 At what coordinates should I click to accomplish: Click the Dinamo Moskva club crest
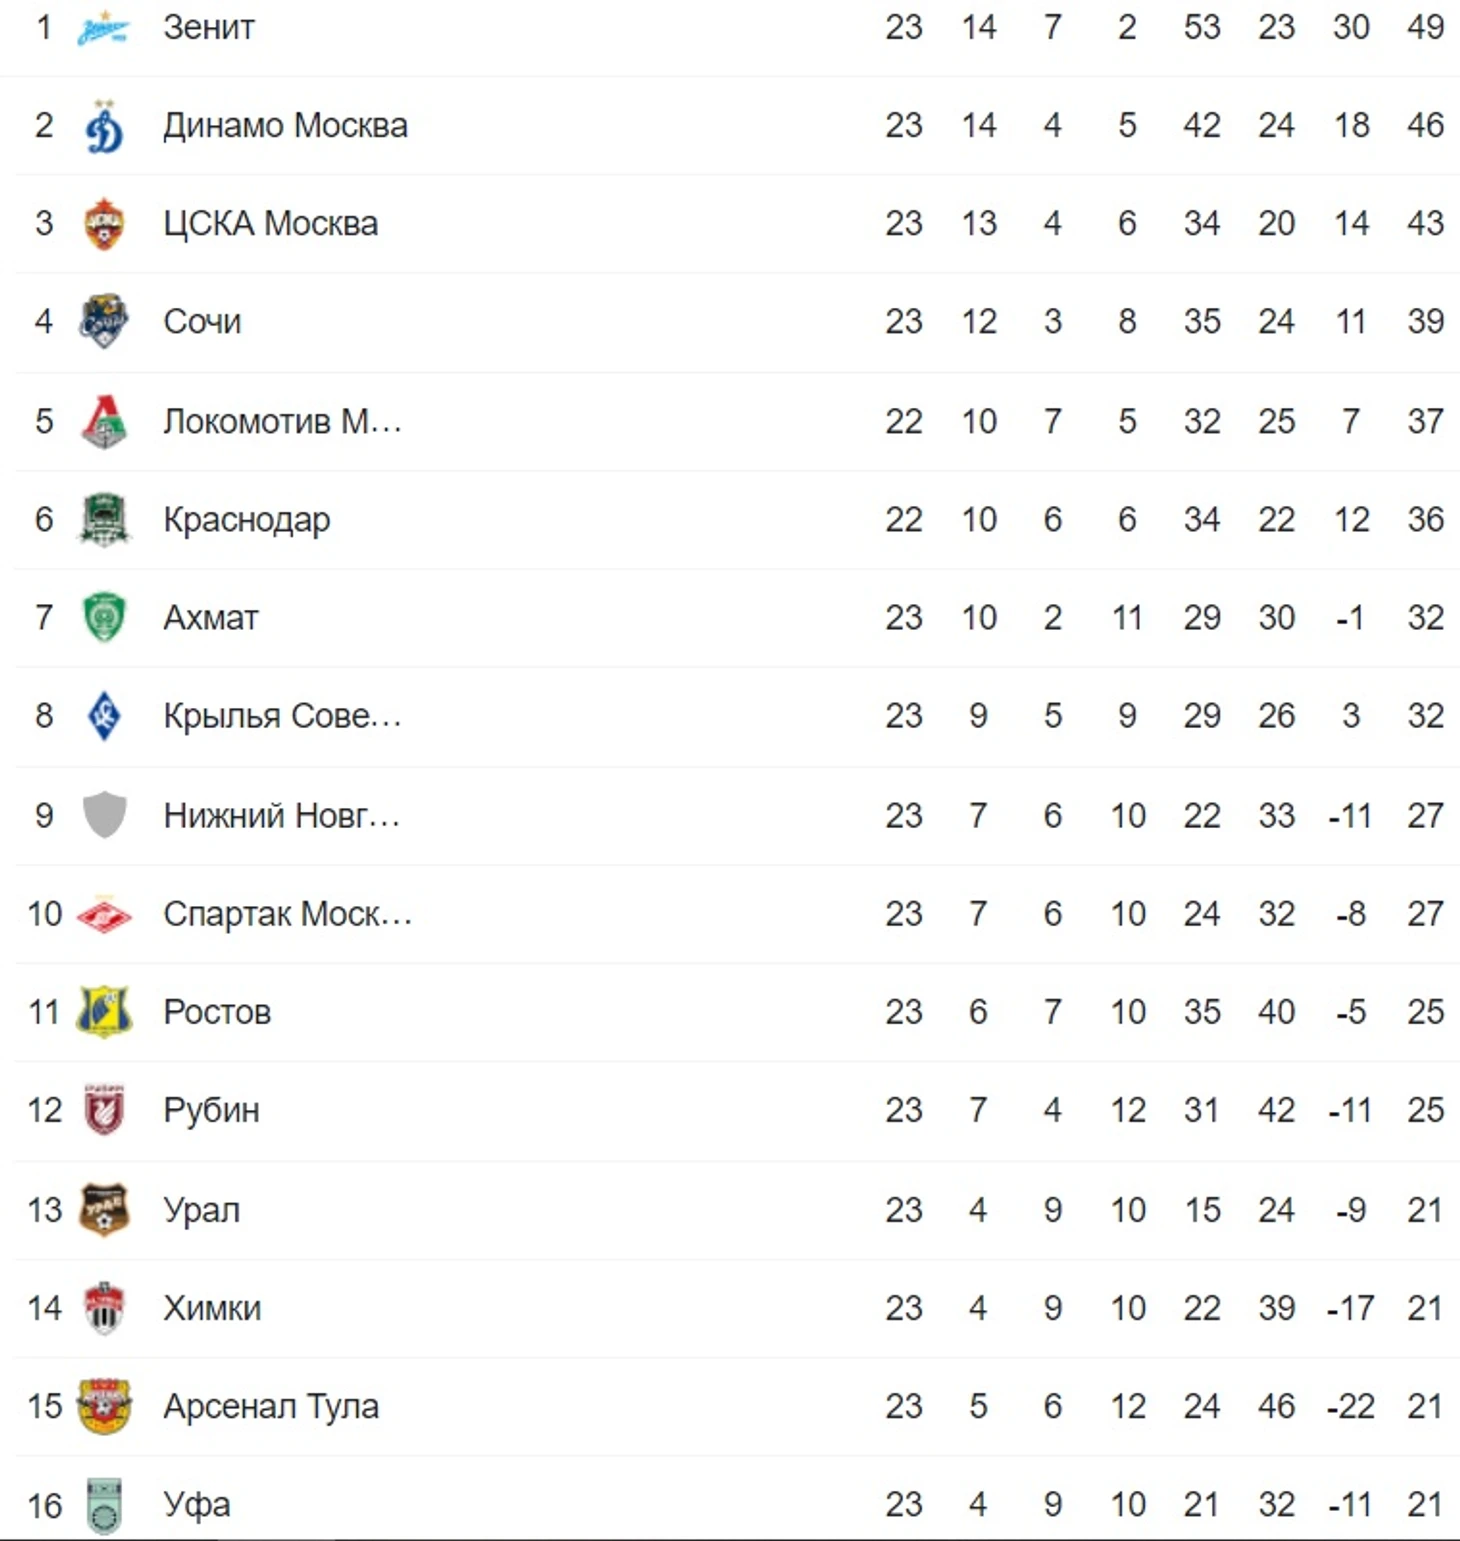(104, 126)
